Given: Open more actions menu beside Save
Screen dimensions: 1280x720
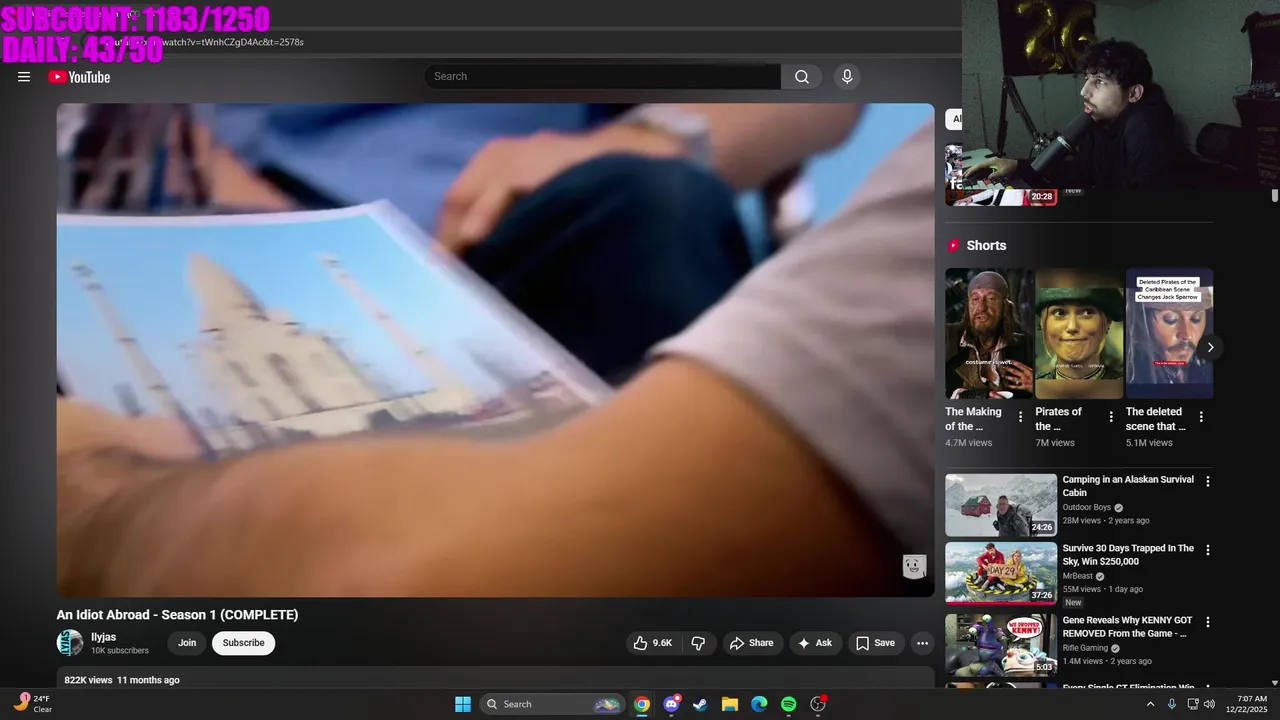Looking at the screenshot, I should click(922, 643).
